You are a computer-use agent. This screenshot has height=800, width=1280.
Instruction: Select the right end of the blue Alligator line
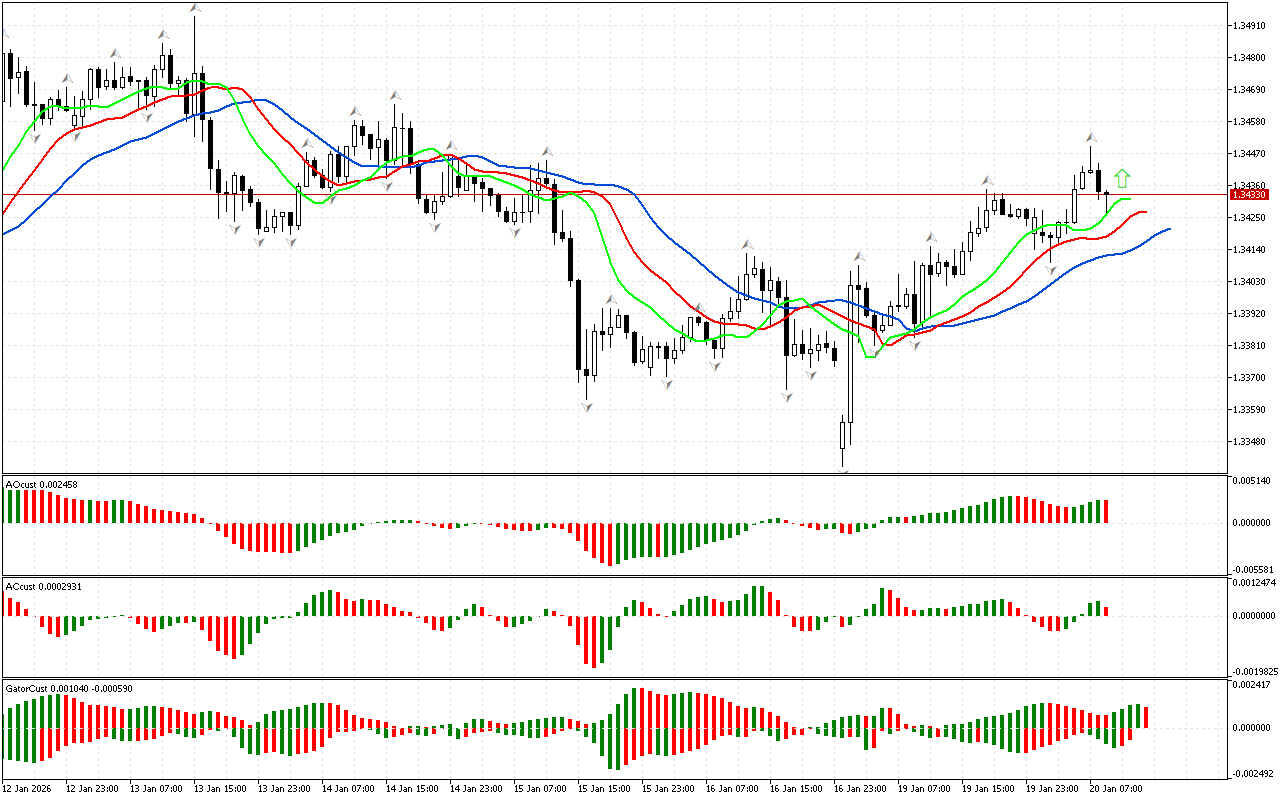[x=1168, y=229]
